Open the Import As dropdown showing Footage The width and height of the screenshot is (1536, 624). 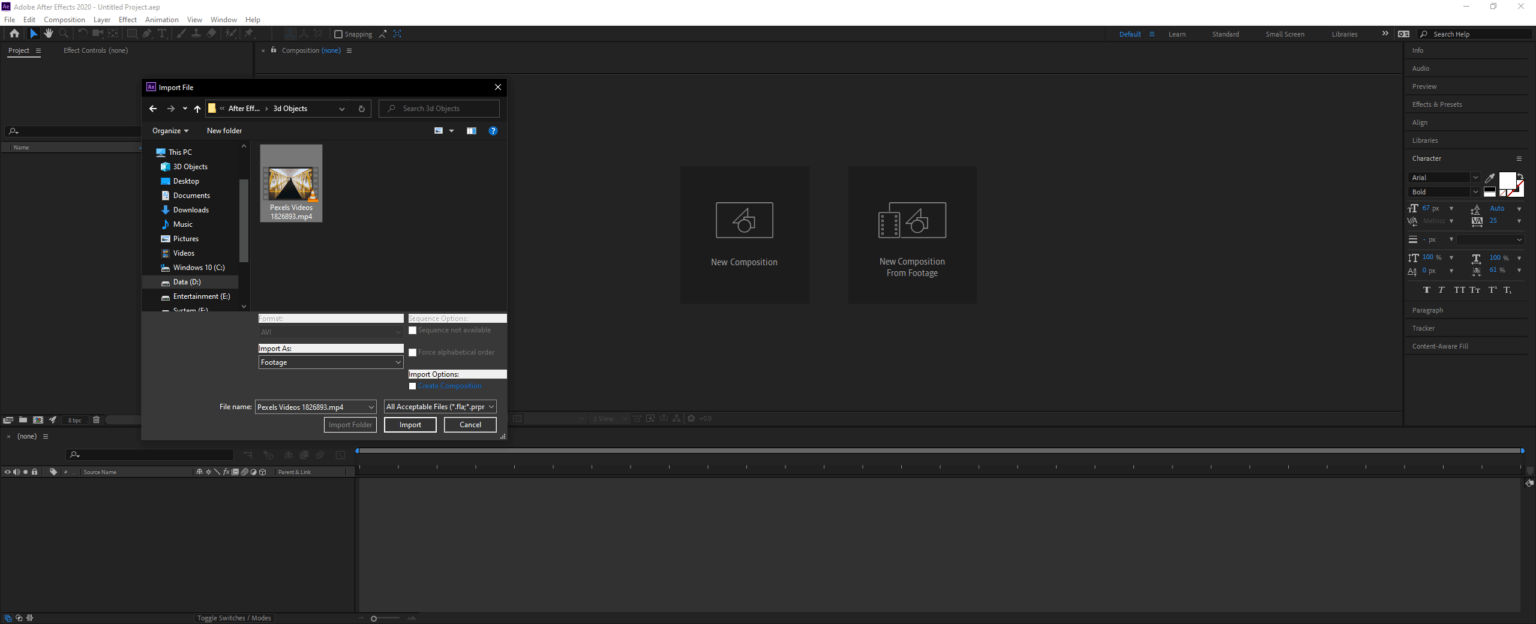coord(330,362)
